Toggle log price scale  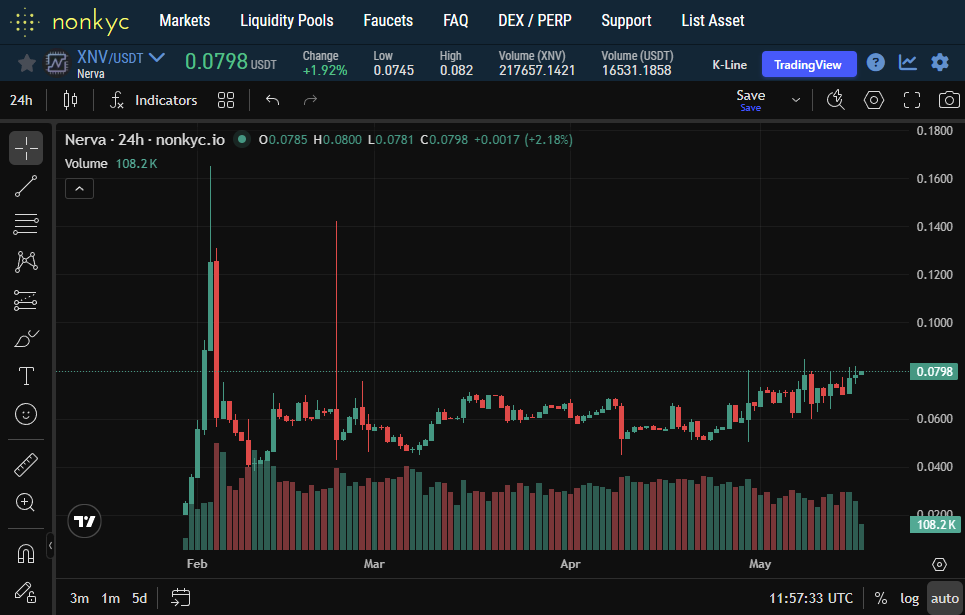point(910,598)
